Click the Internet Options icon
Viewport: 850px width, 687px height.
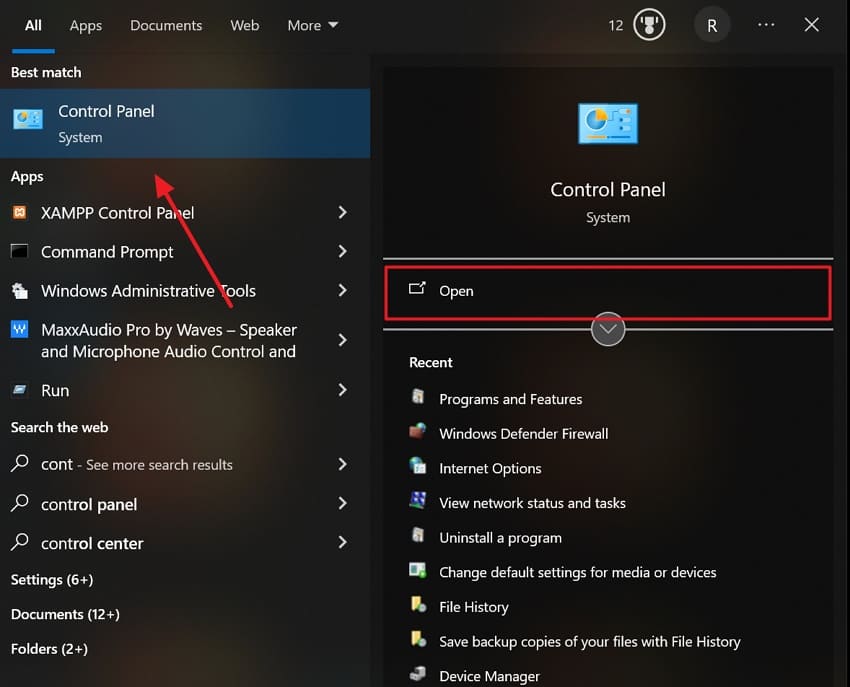tap(417, 466)
